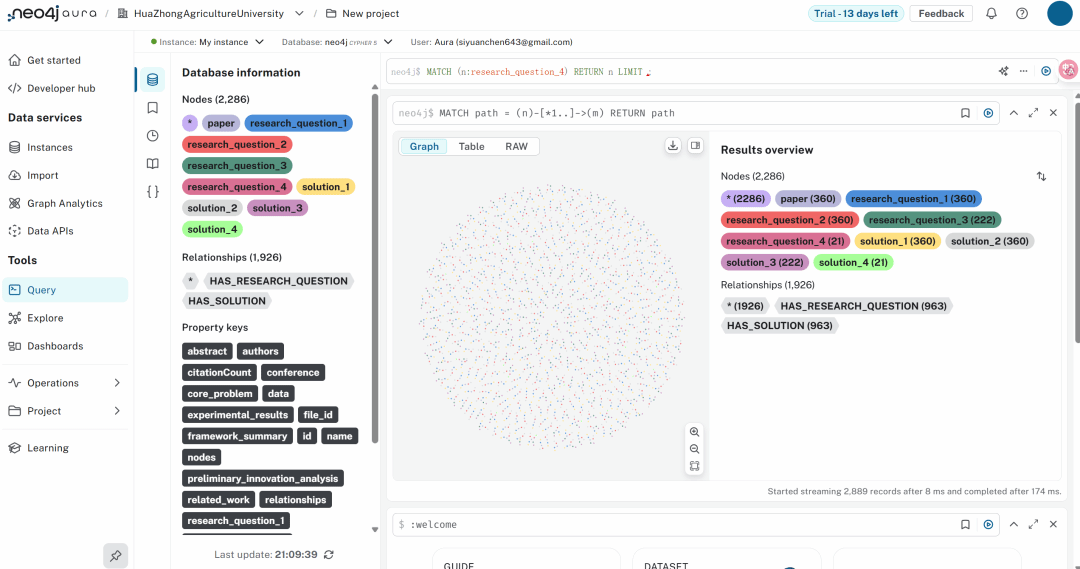Collapse the MATCH path result frame
1080x569 pixels.
tap(1013, 113)
